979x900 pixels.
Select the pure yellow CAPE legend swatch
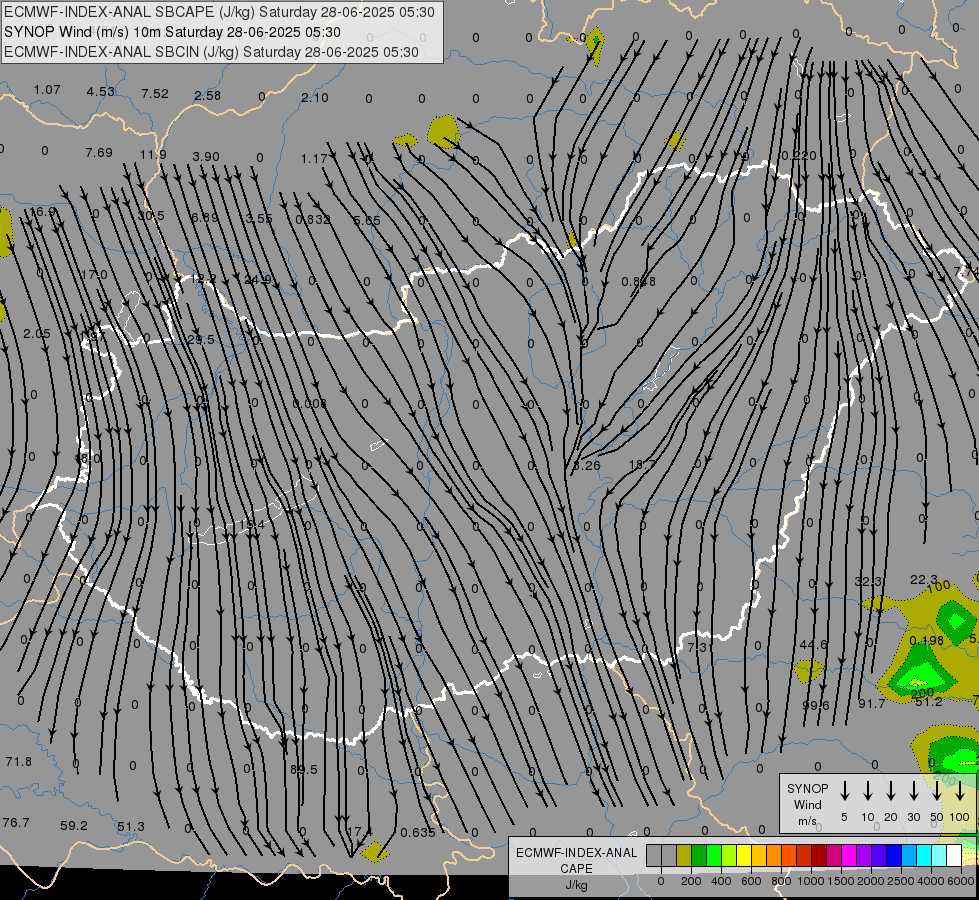point(744,856)
